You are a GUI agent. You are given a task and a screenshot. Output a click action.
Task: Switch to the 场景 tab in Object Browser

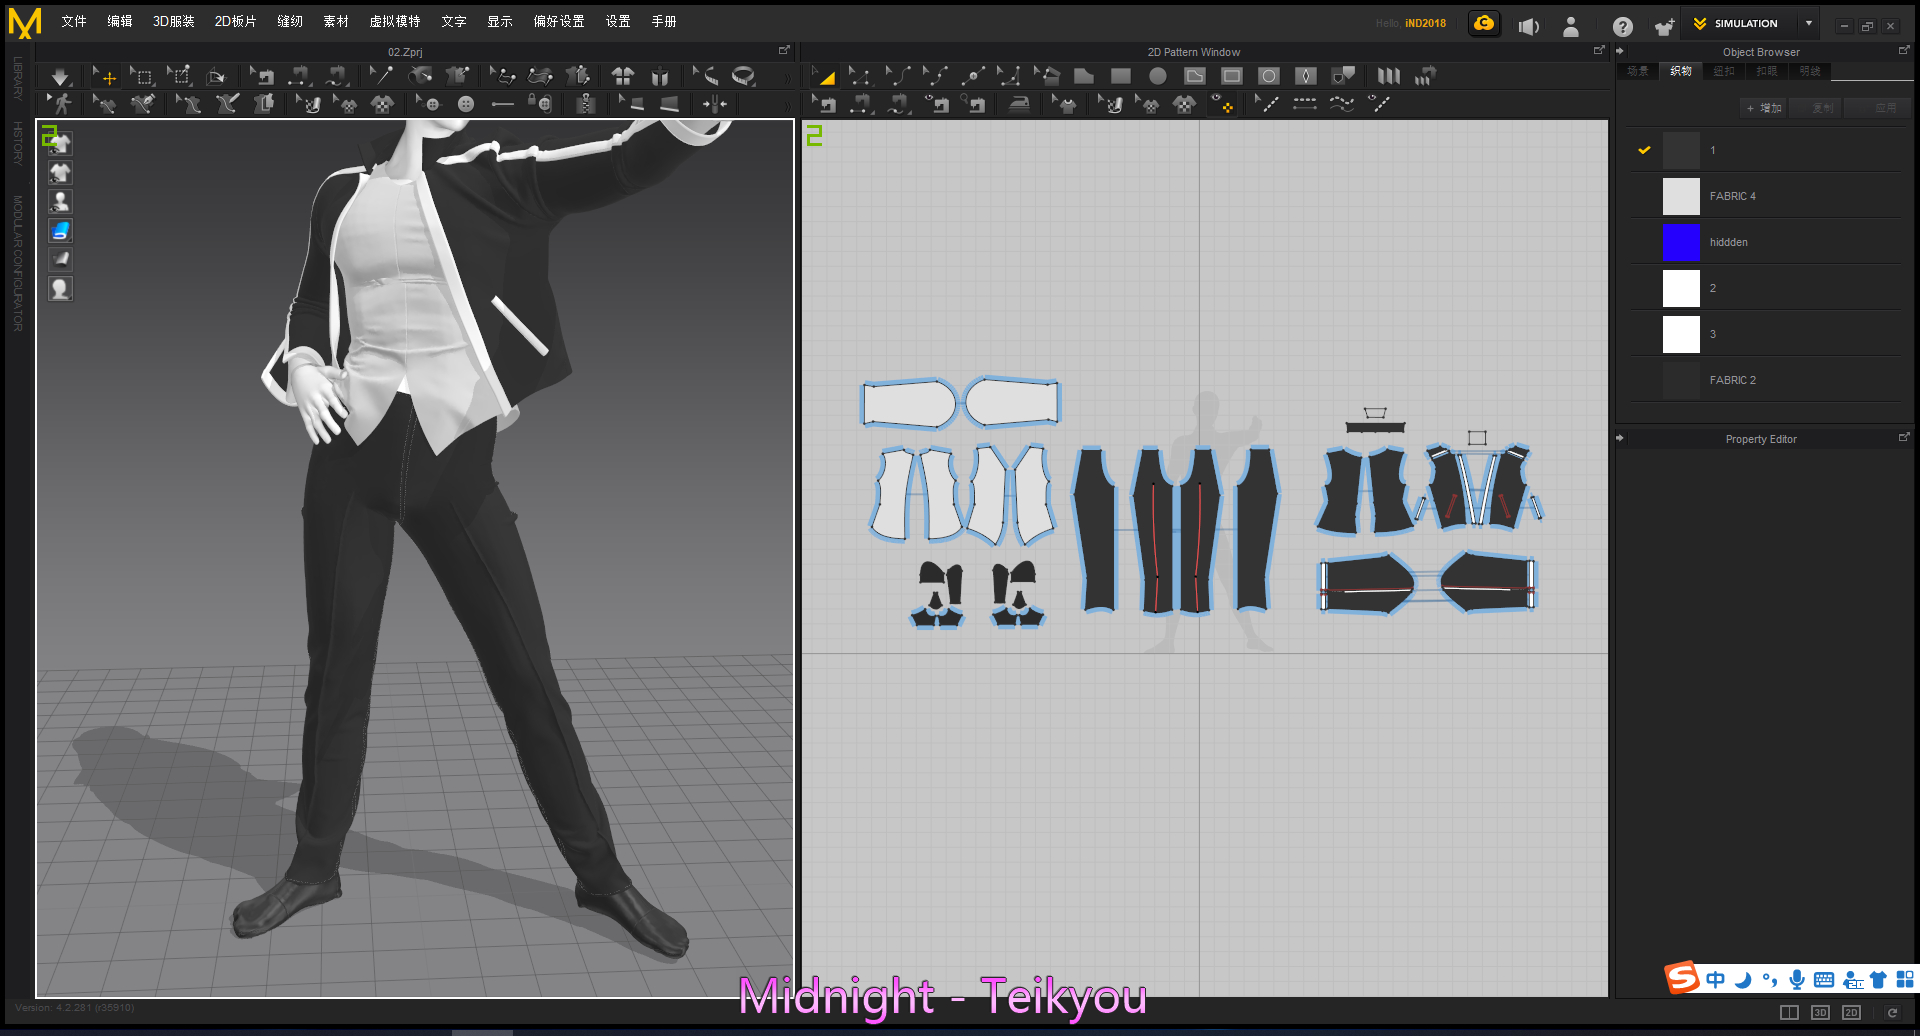pos(1637,71)
